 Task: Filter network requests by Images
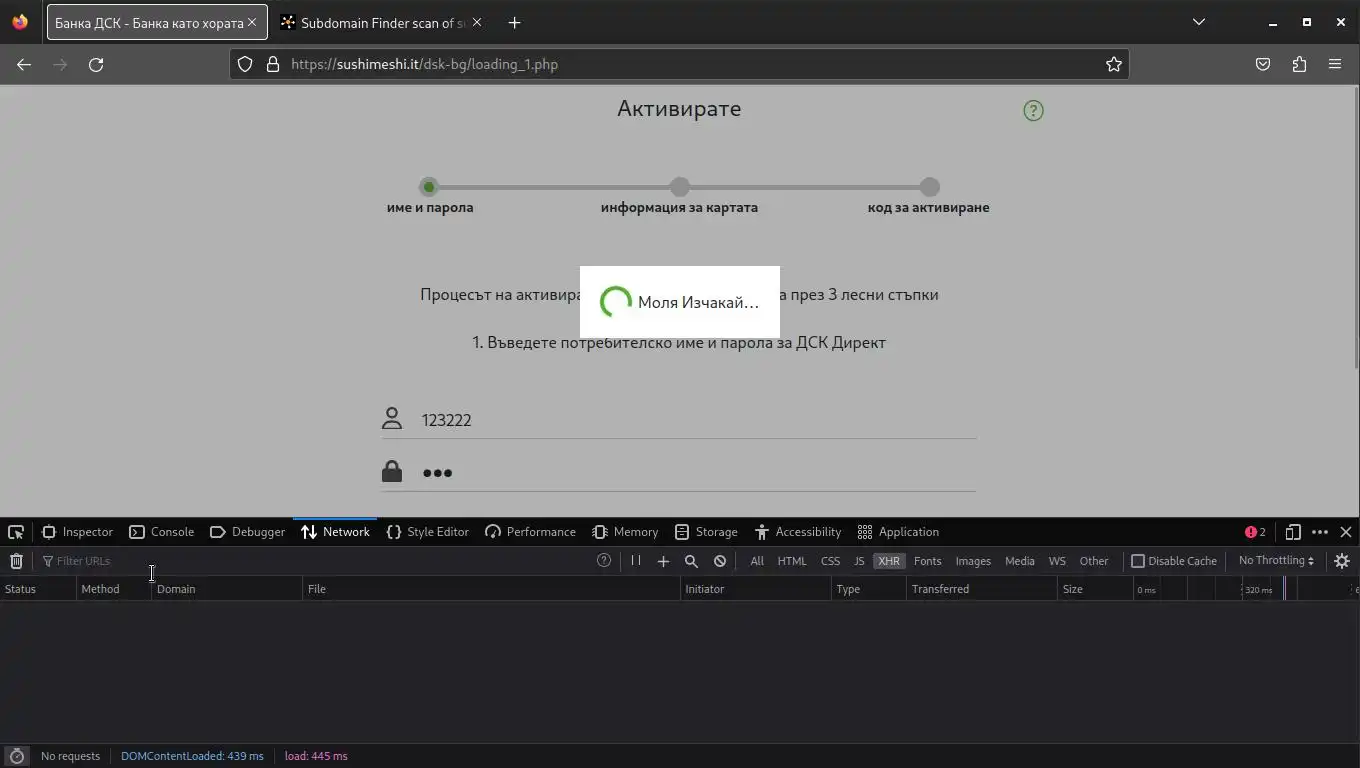point(973,561)
